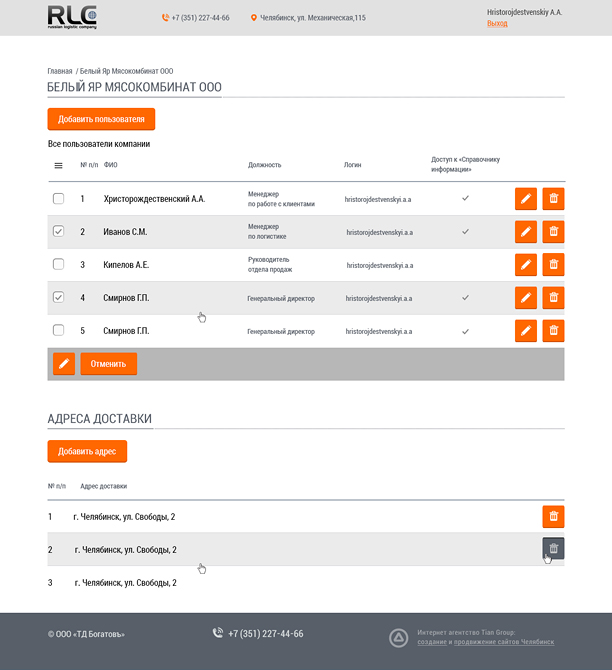The image size is (612, 670).
Task: Click the header phone number +7 (351) 227-44-66
Action: (200, 18)
